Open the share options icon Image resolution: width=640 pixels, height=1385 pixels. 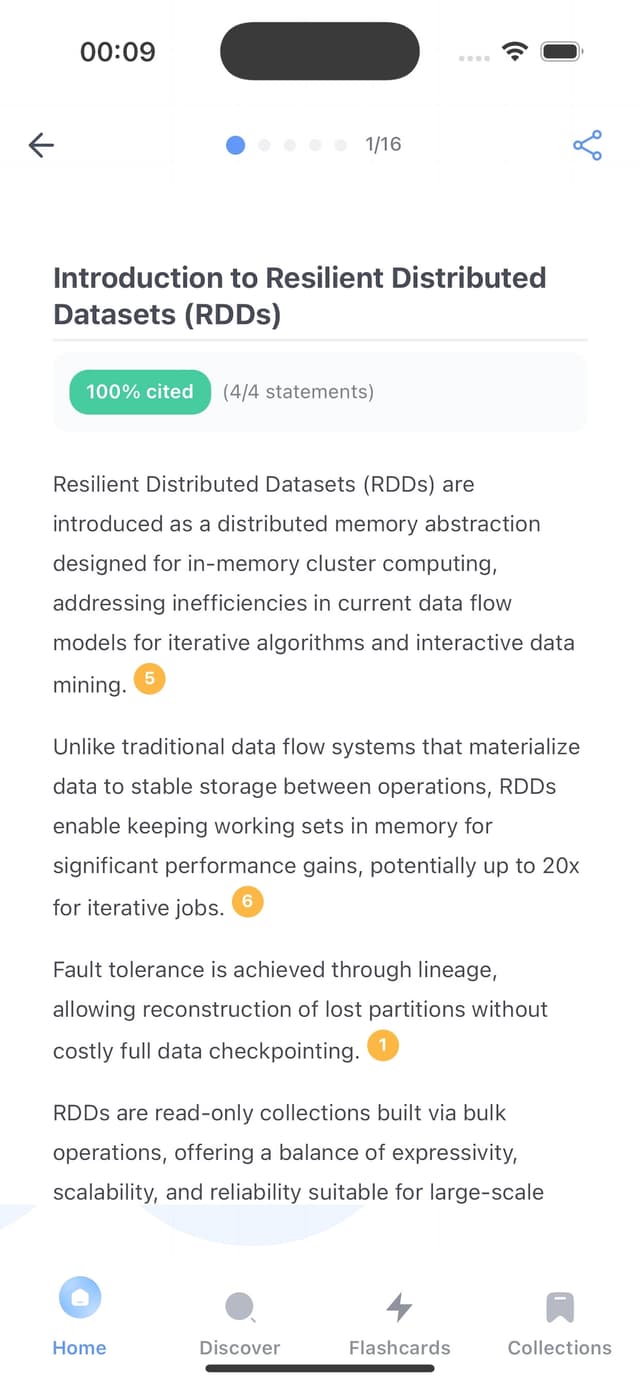[x=587, y=145]
